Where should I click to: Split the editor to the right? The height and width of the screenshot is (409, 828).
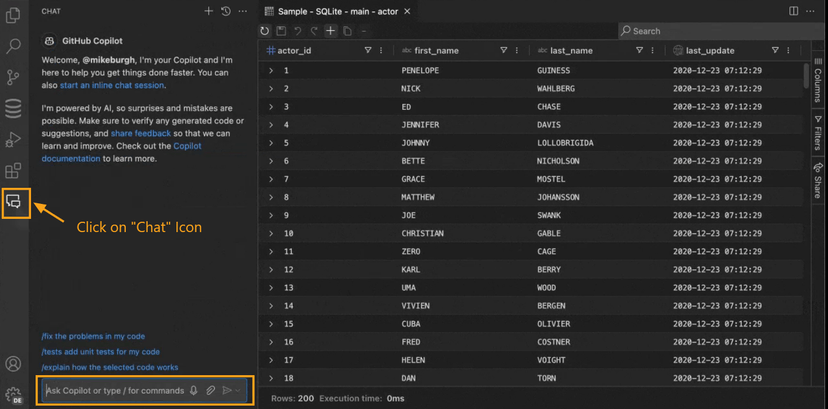point(793,11)
